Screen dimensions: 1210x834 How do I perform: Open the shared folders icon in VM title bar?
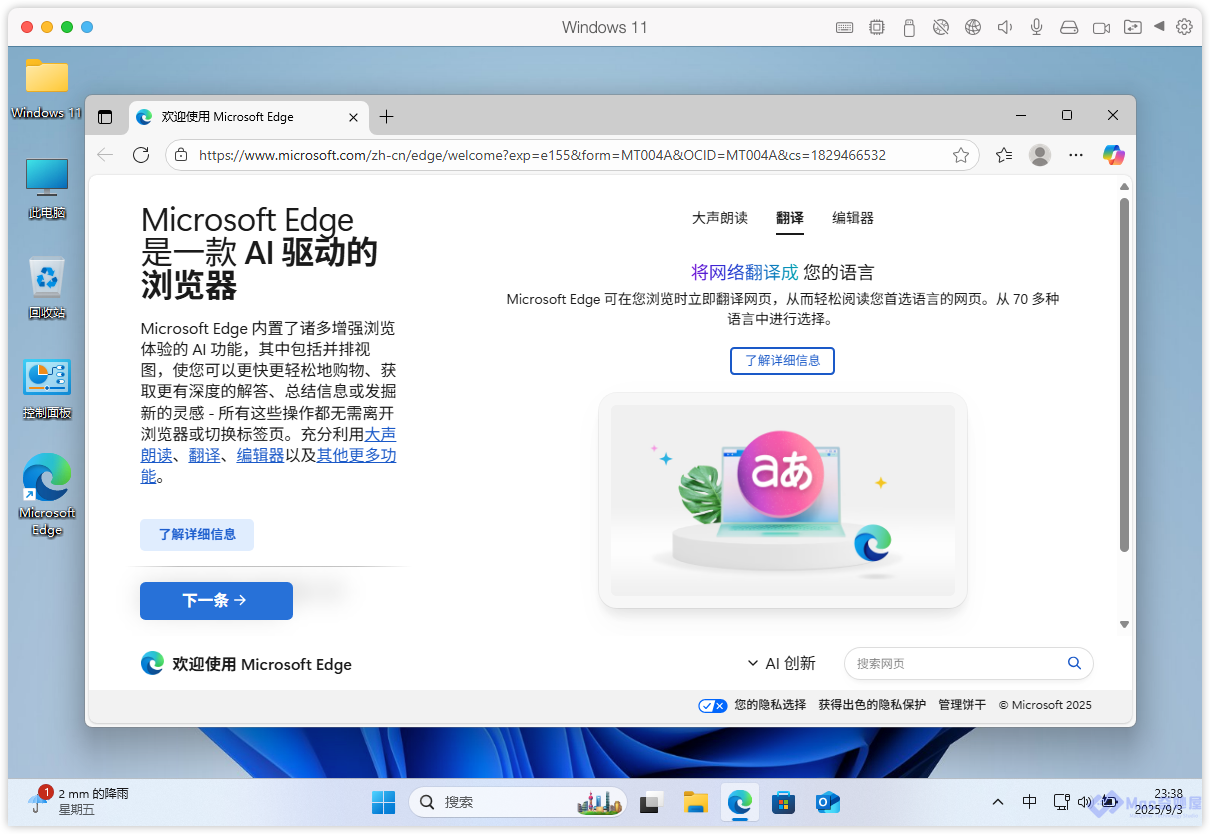[x=1132, y=28]
